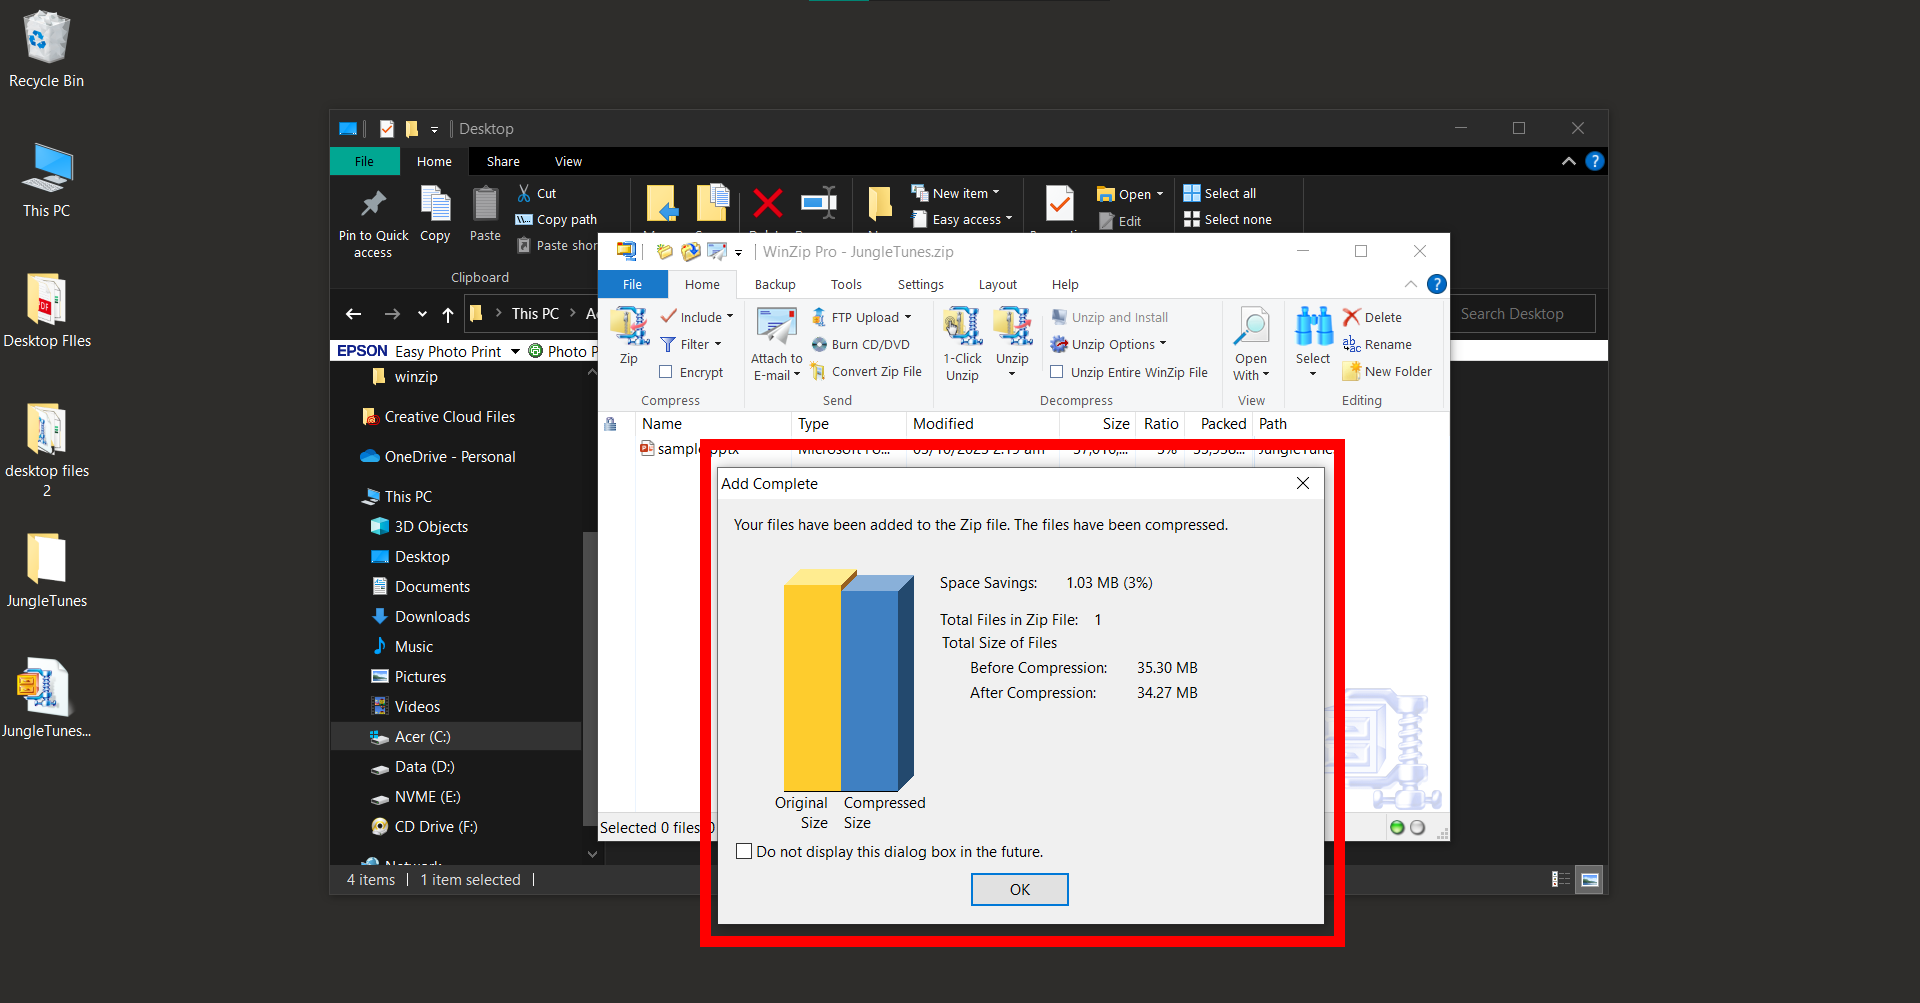The width and height of the screenshot is (1920, 1003).
Task: Click OK in the Add Complete dialog
Action: coord(1019,889)
